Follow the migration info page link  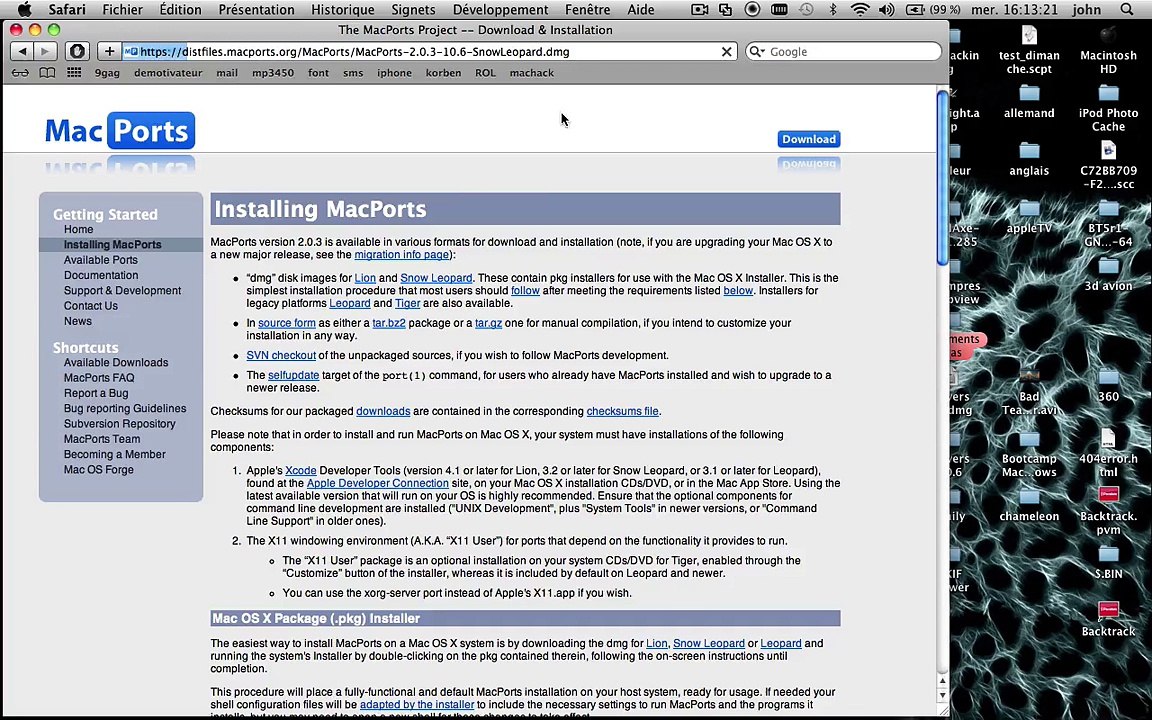pos(401,254)
